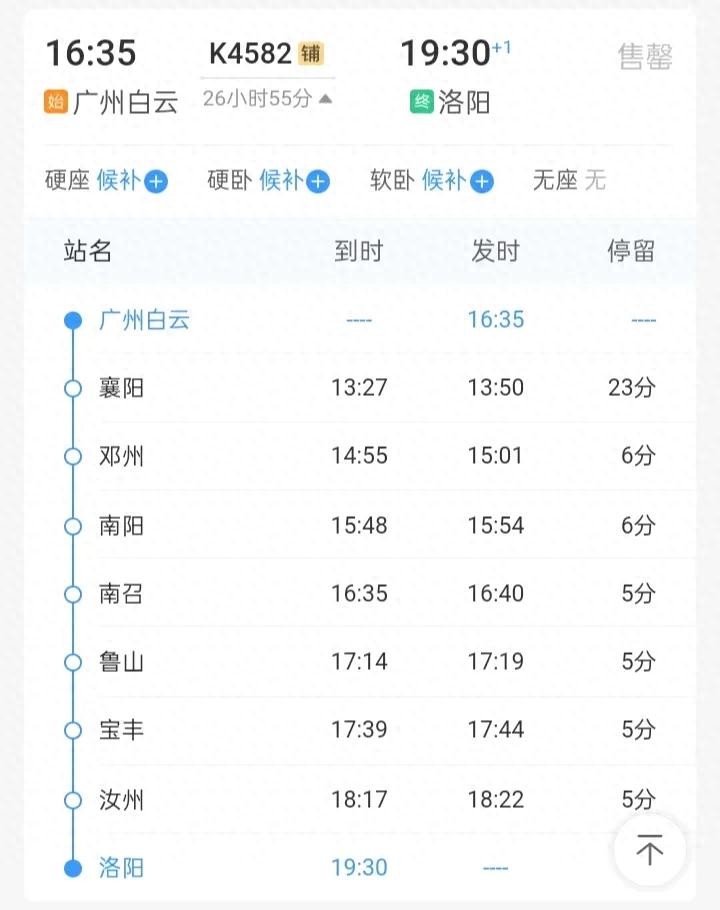Screen dimensions: 720x910
Task: Tap the plus icon beside 软卧 候补
Action: coord(482,182)
